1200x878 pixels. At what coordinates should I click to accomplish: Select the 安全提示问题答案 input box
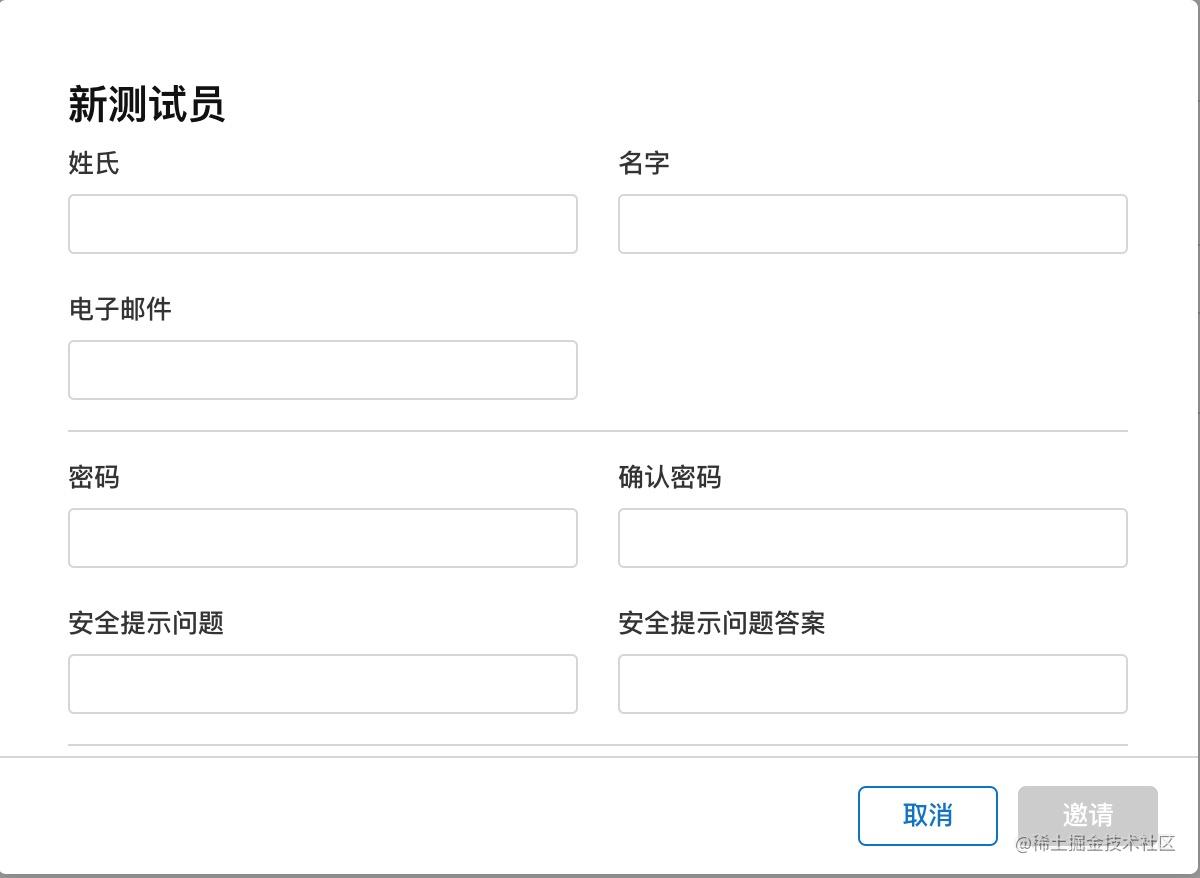point(873,684)
